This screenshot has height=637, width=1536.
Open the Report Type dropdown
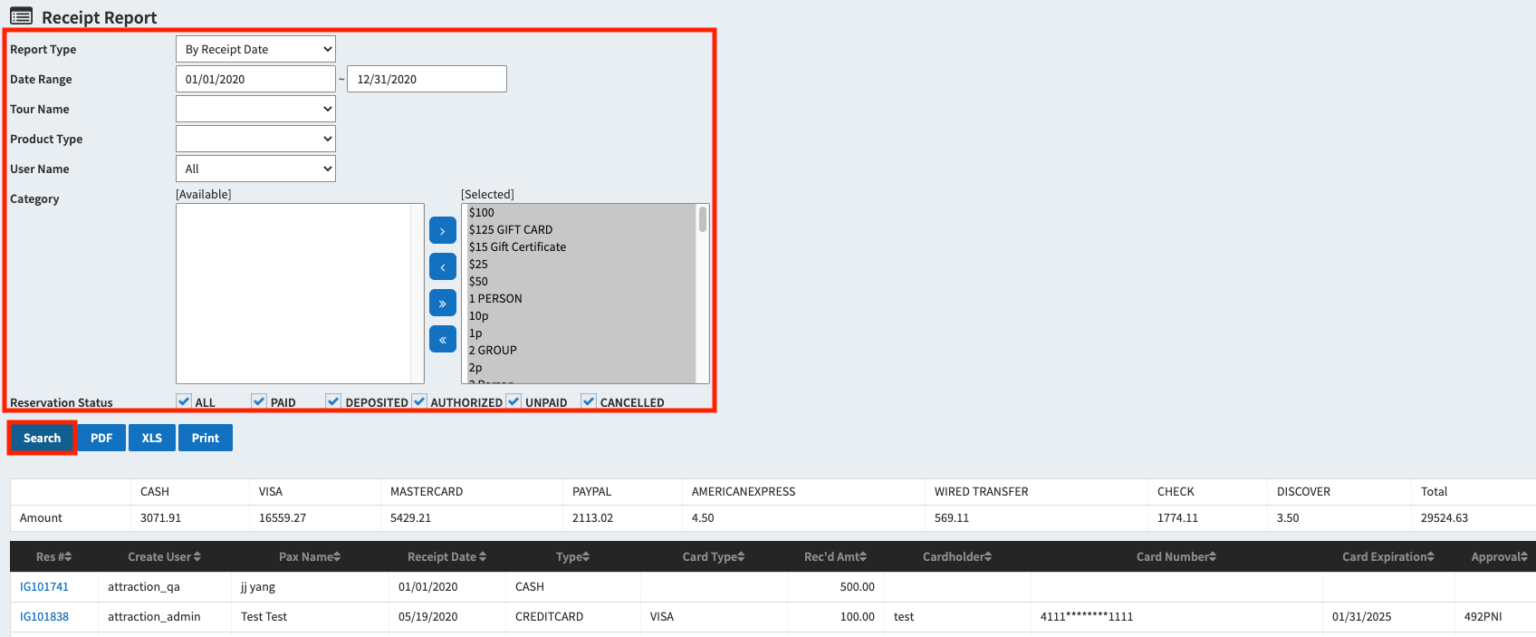[255, 49]
